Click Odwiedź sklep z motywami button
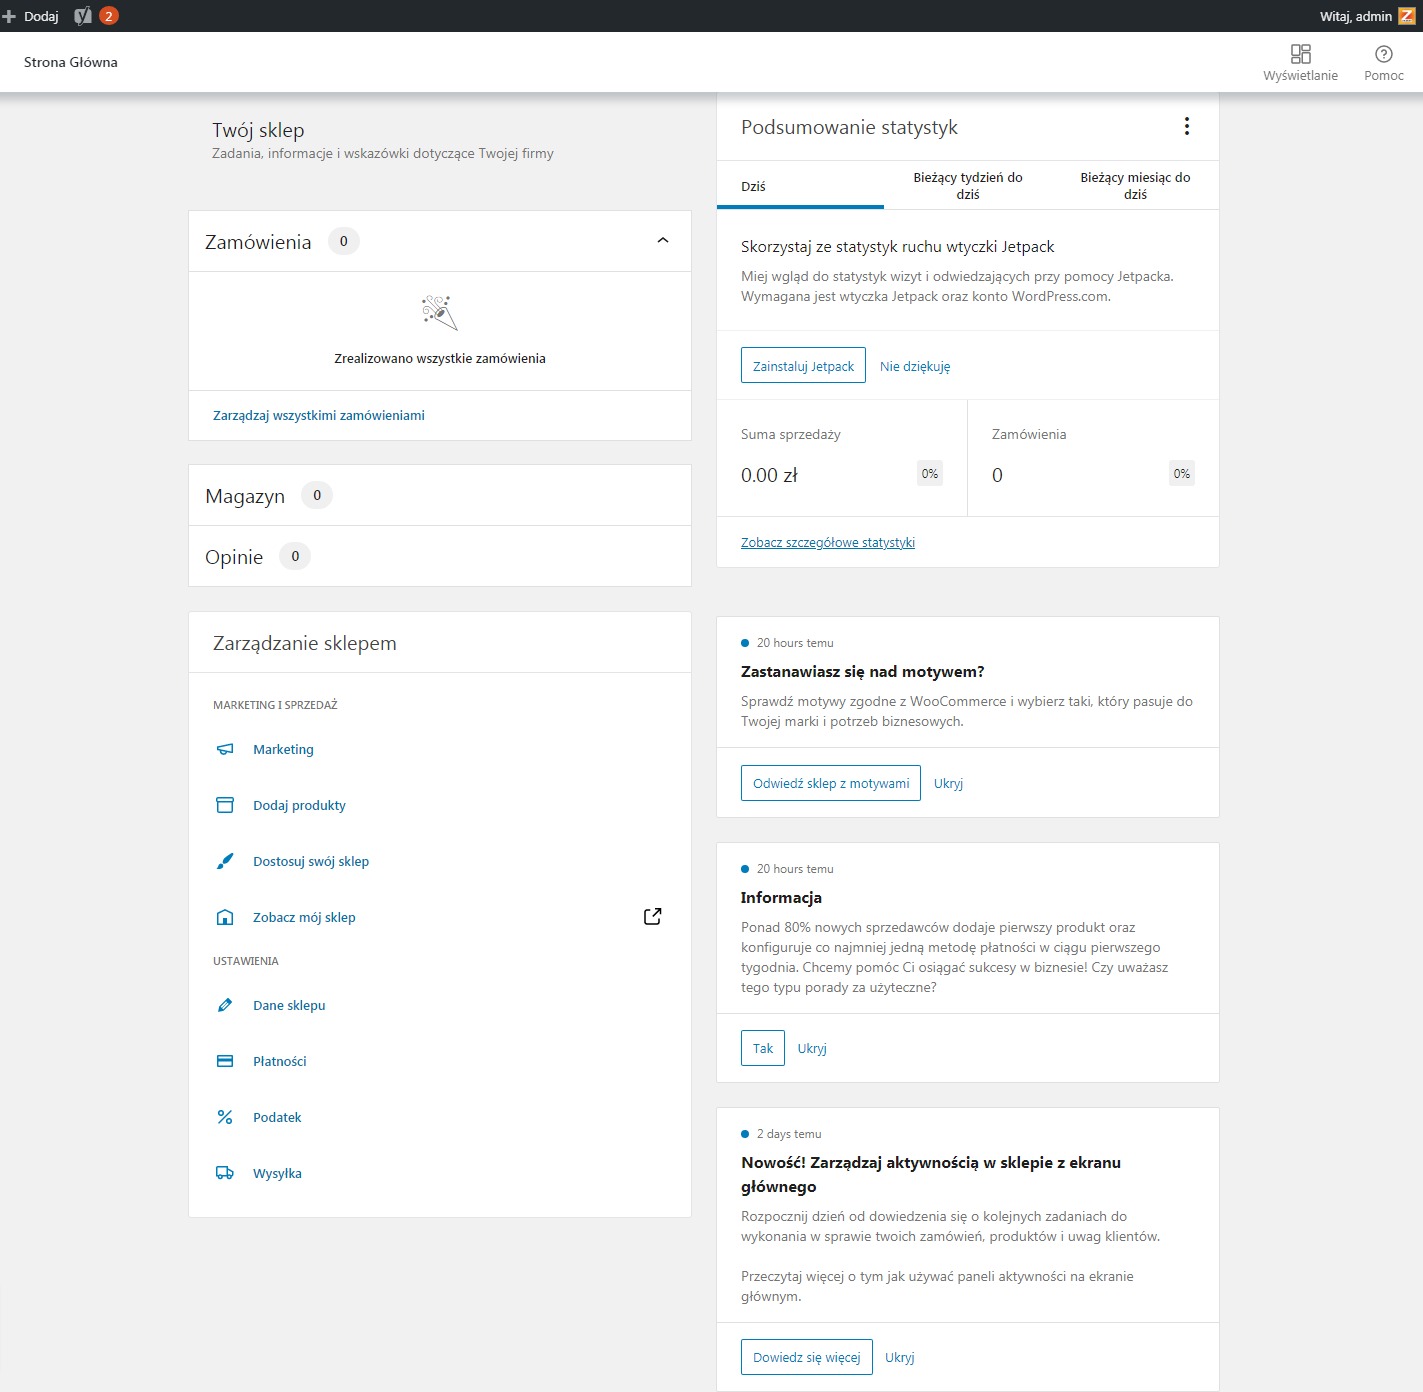Screen dimensions: 1423x1392 831,783
